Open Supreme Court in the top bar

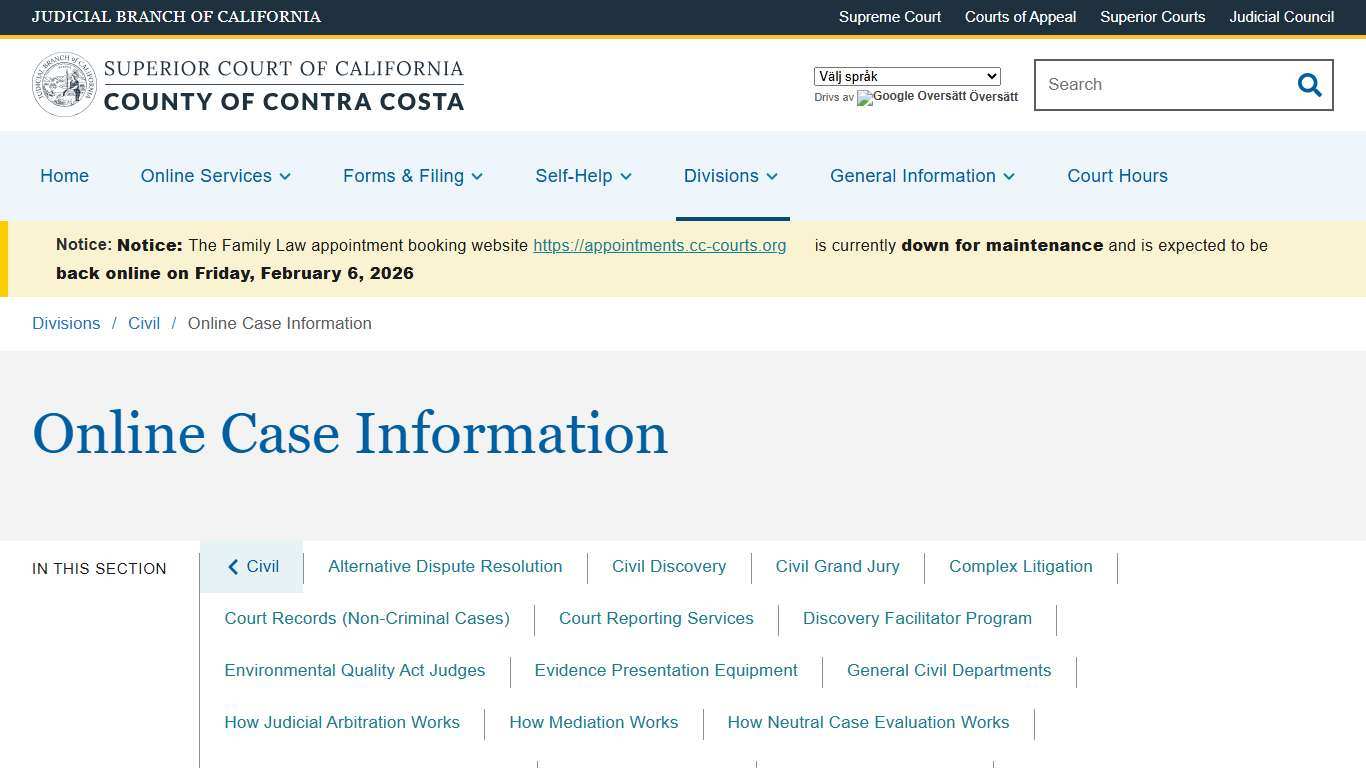pyautogui.click(x=889, y=17)
